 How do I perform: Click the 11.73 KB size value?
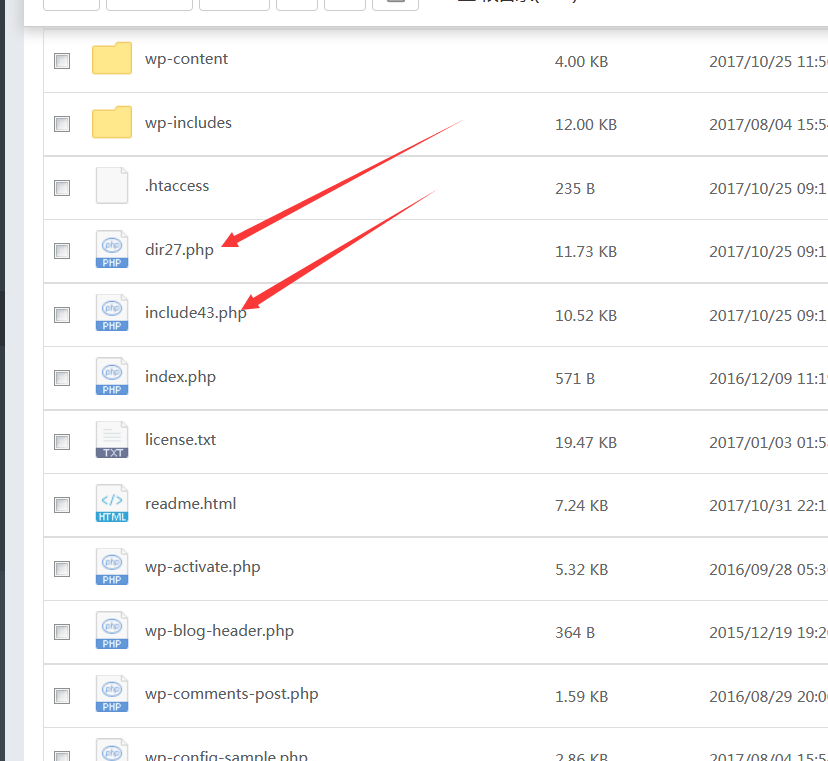(586, 252)
